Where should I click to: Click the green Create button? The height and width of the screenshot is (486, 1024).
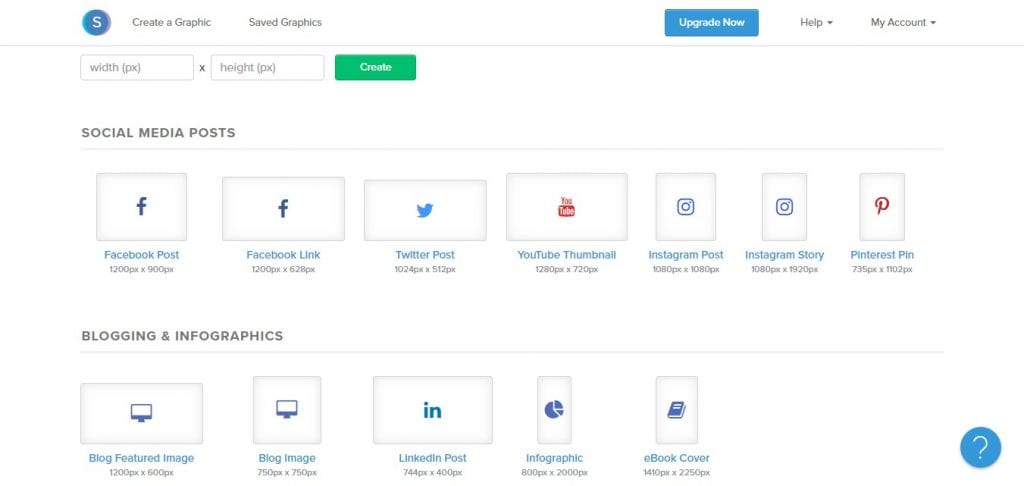(x=376, y=67)
